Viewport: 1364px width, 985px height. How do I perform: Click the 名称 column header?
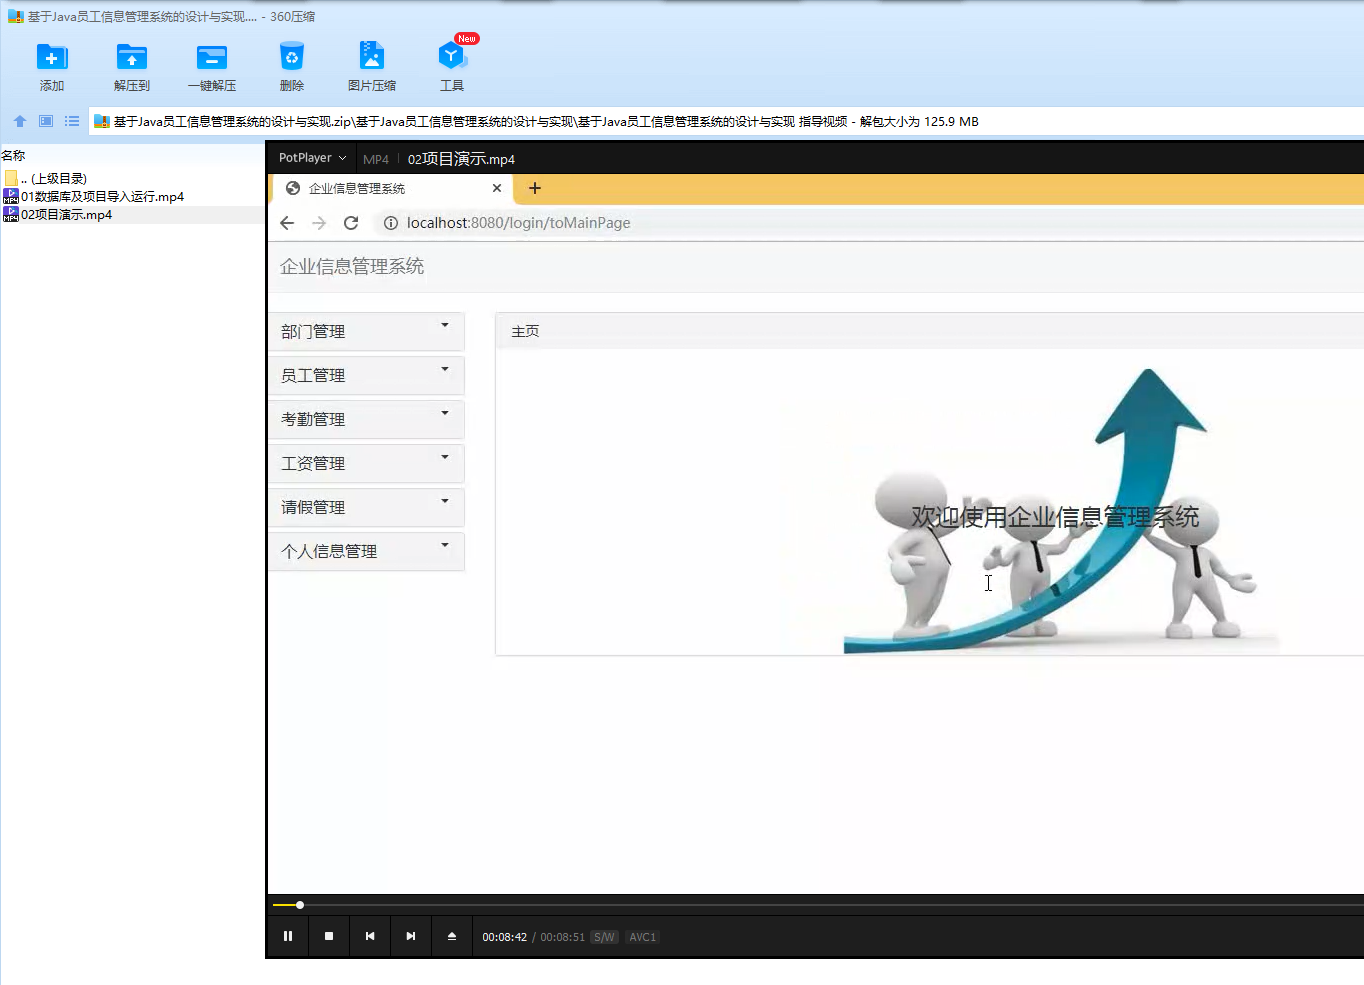(x=13, y=155)
